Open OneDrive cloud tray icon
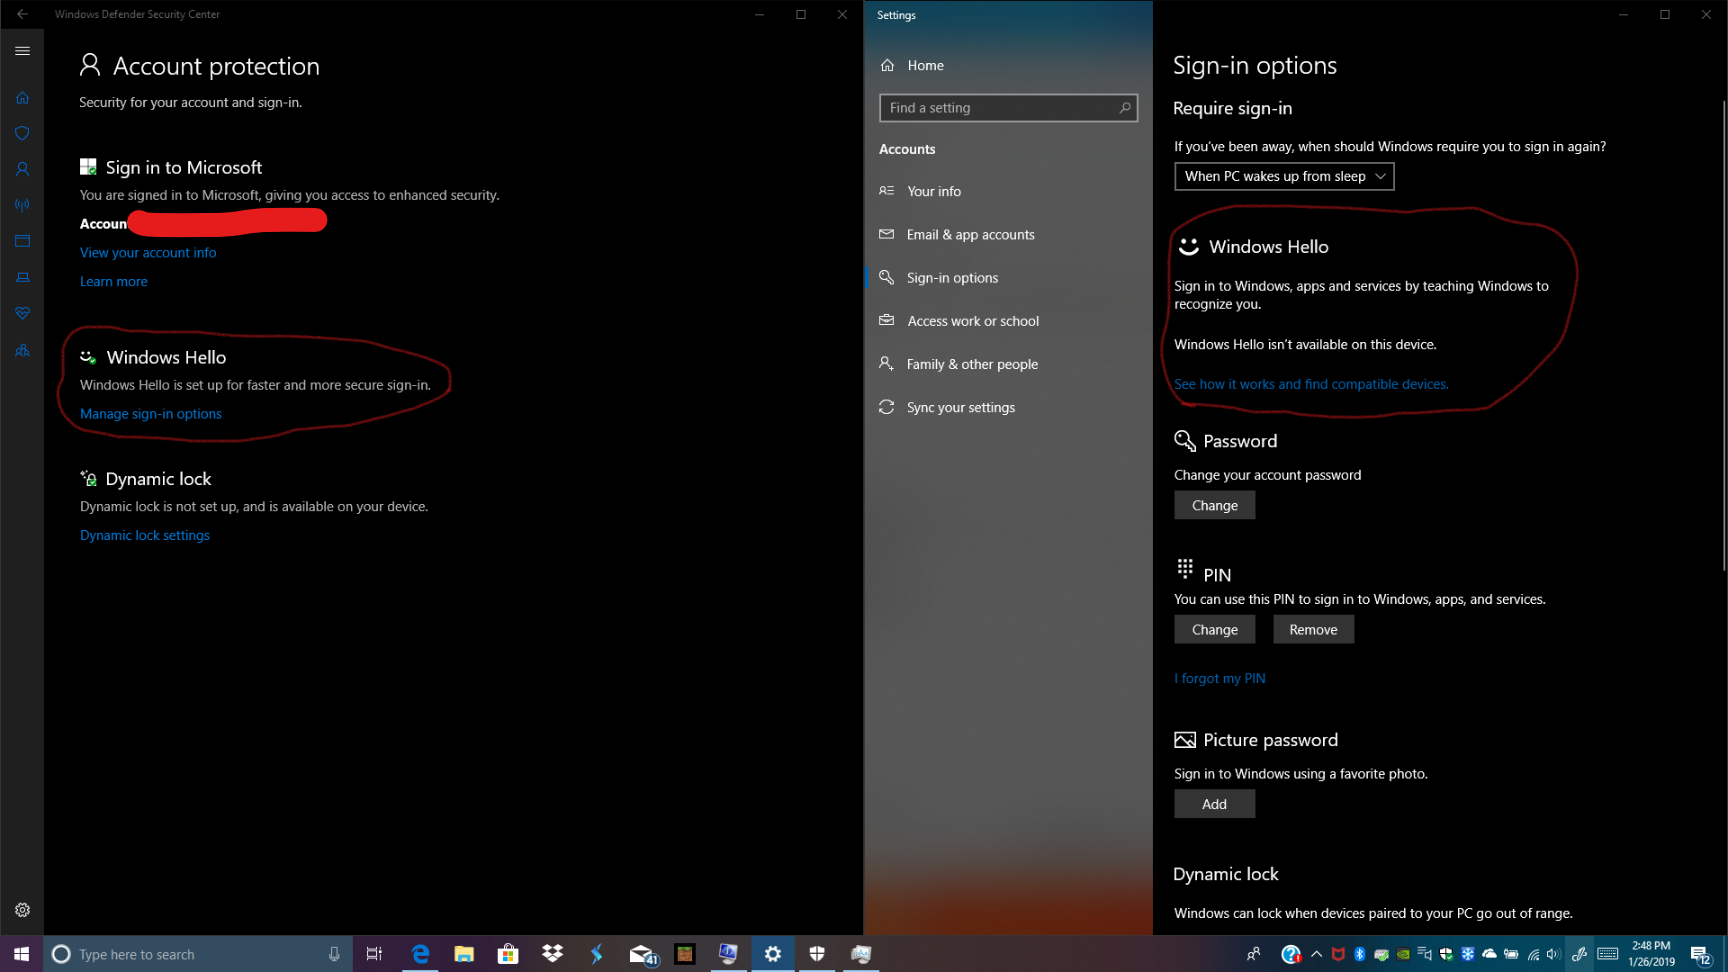The image size is (1728, 972). click(x=1489, y=954)
